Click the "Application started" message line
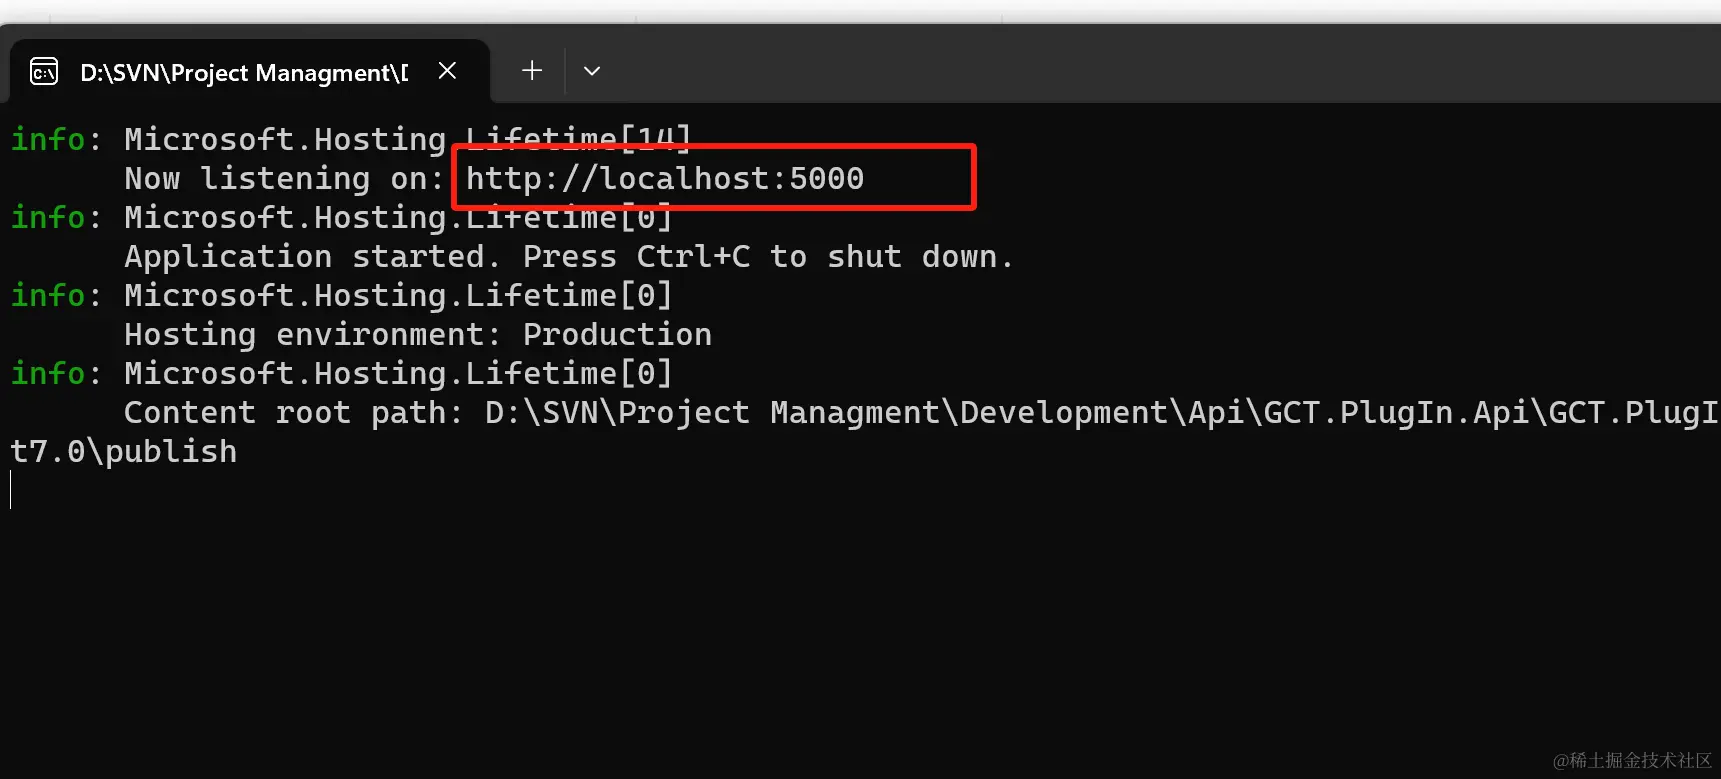The image size is (1721, 779). pos(569,257)
